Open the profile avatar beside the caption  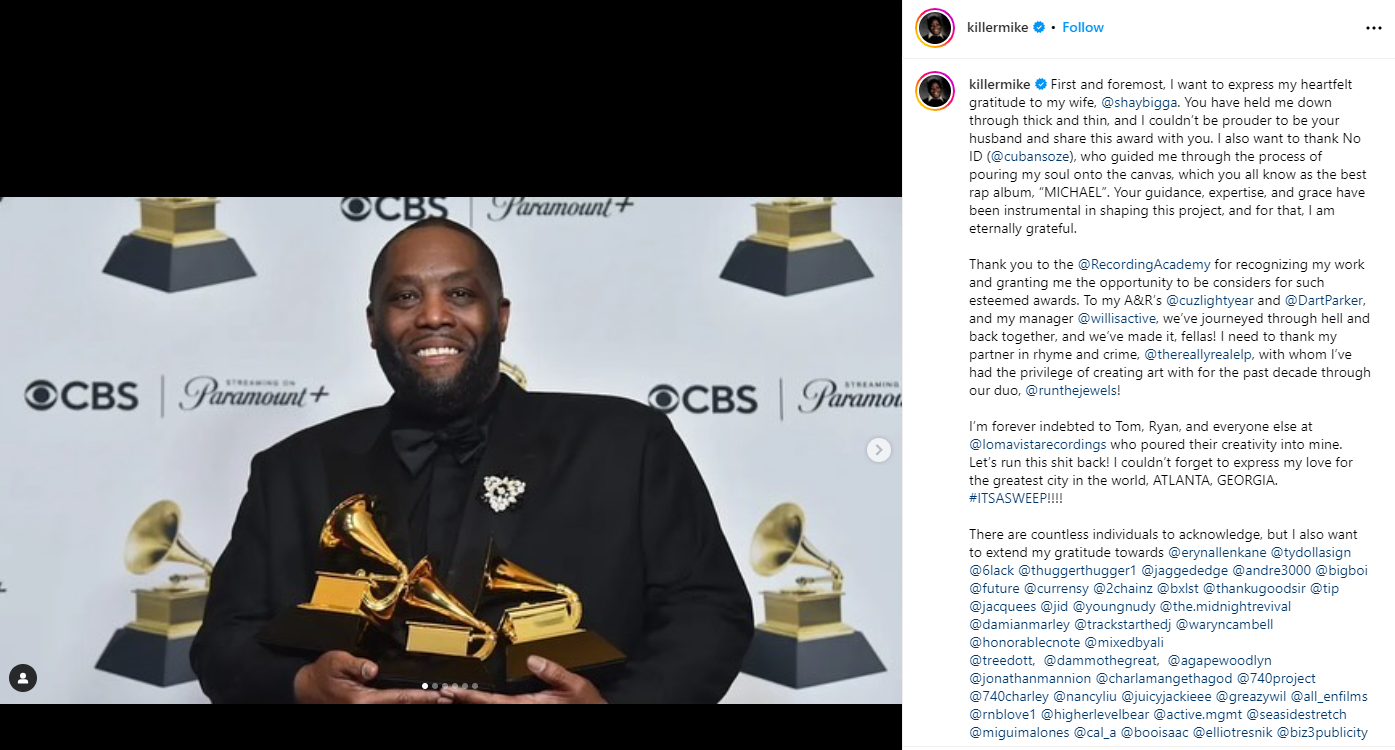[934, 91]
